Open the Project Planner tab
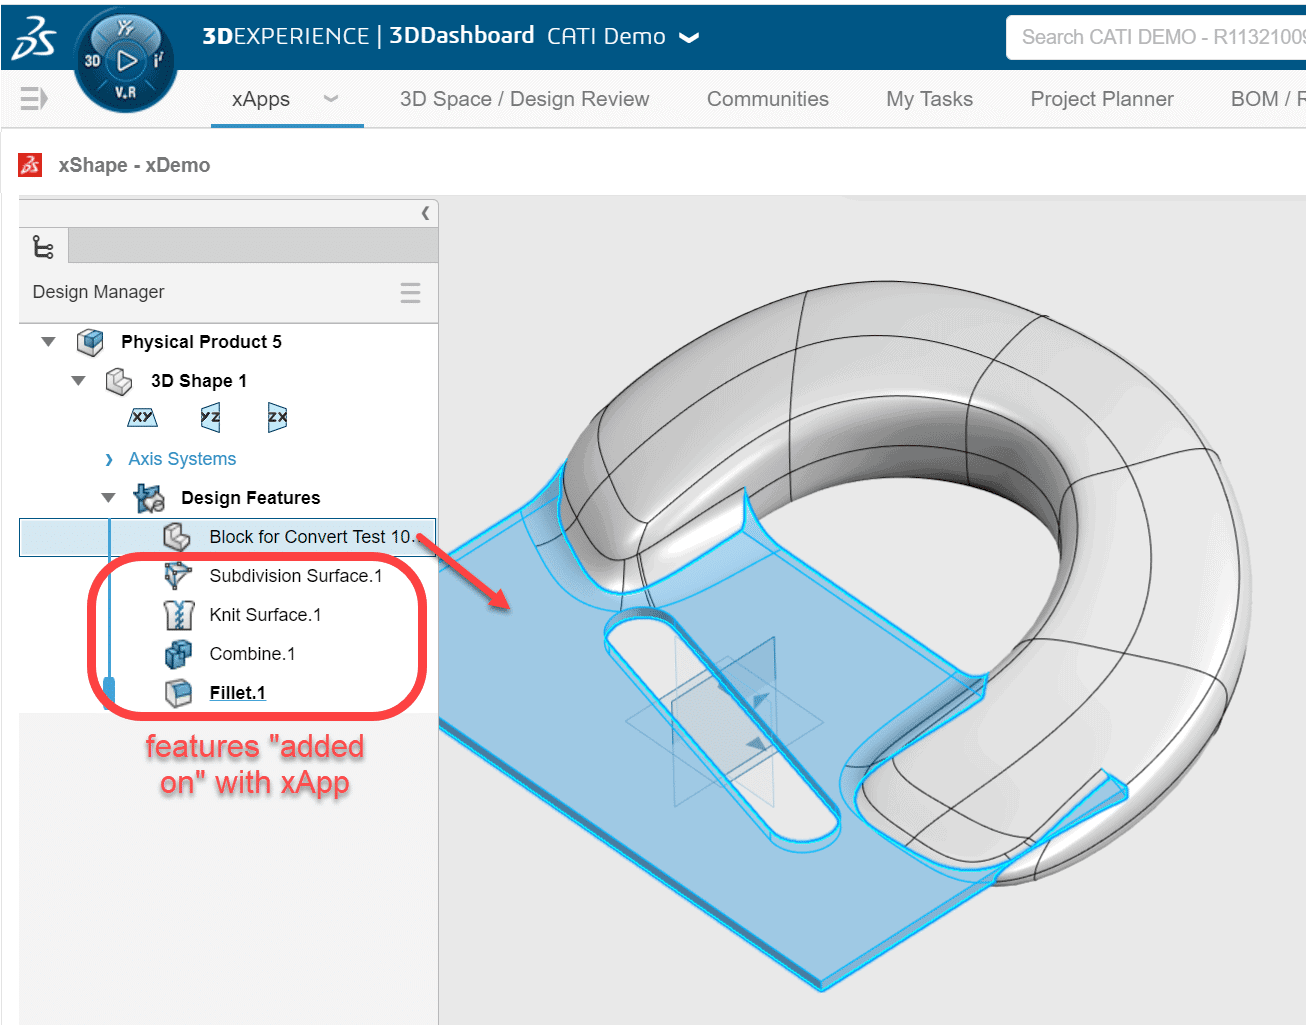1306x1025 pixels. (1102, 99)
